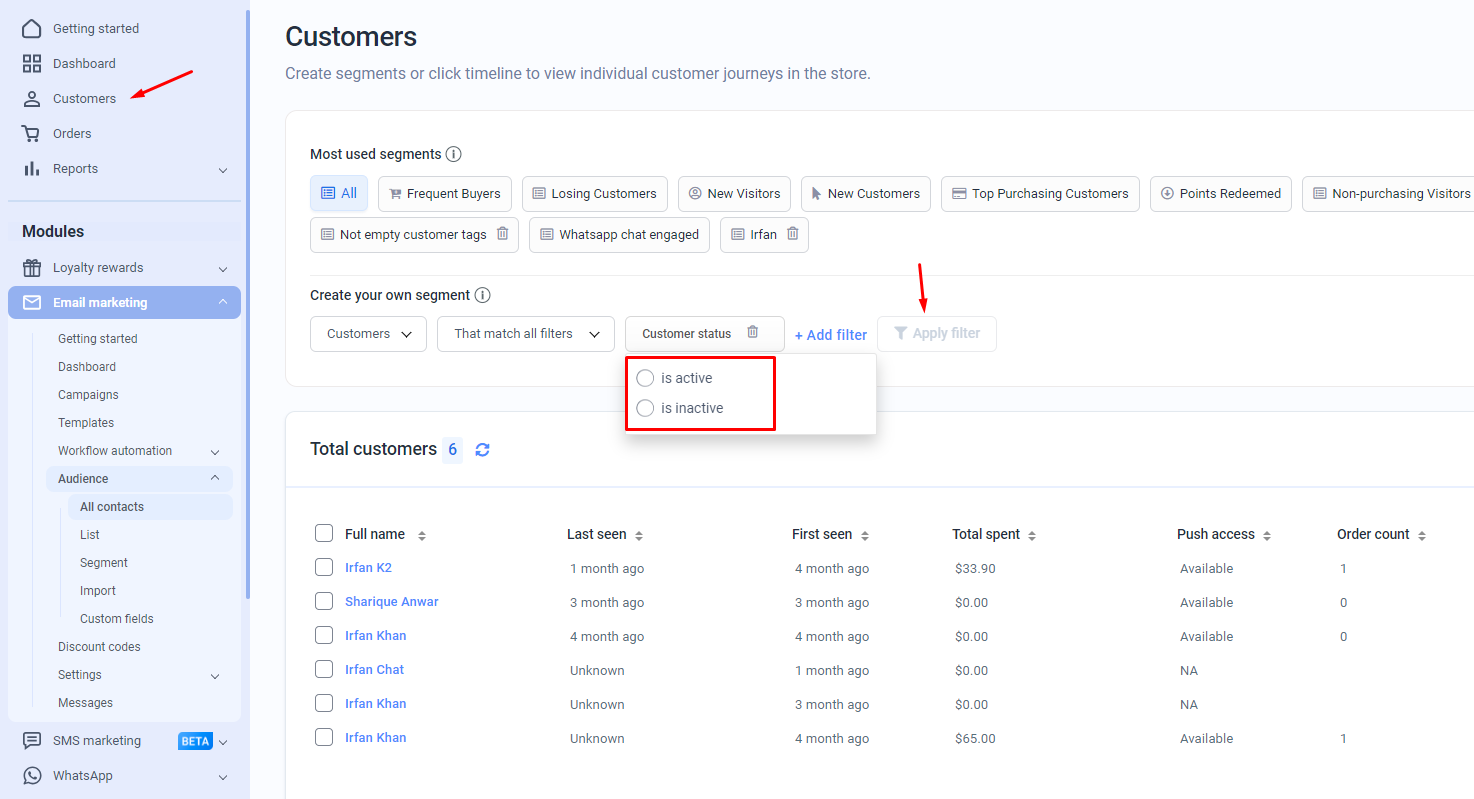This screenshot has width=1474, height=799.
Task: Click the Getting started home icon
Action: [x=32, y=28]
